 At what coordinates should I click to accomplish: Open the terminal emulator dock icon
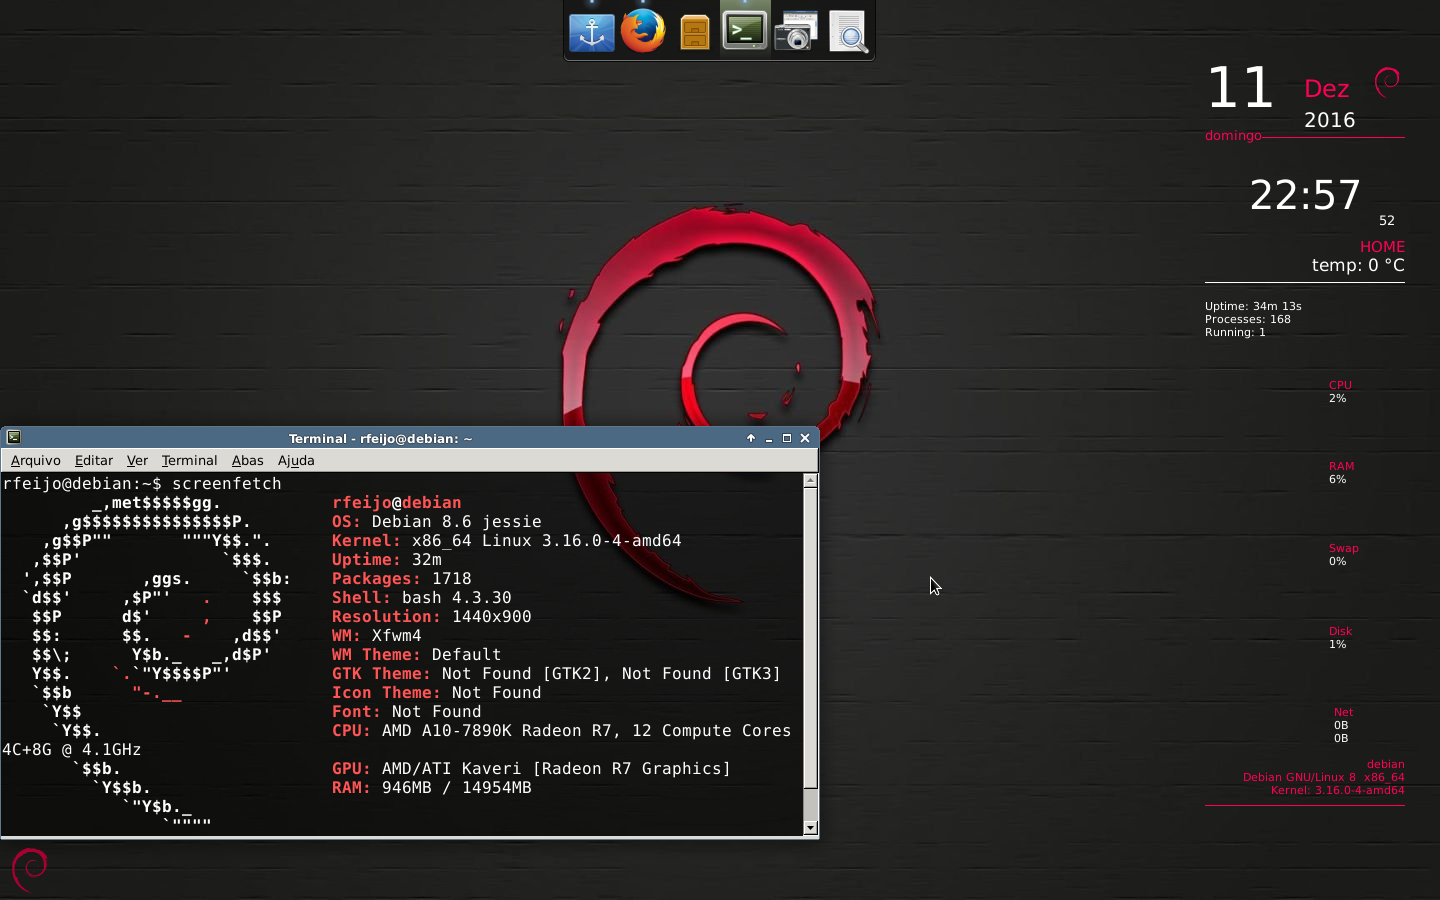coord(745,31)
